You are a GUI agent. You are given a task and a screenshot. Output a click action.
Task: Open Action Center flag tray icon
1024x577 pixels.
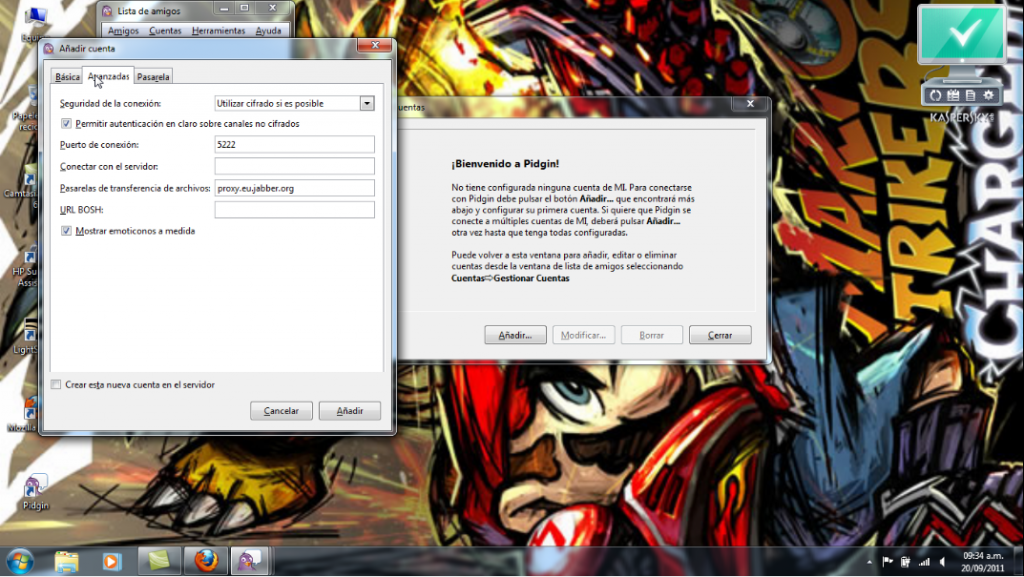(888, 562)
